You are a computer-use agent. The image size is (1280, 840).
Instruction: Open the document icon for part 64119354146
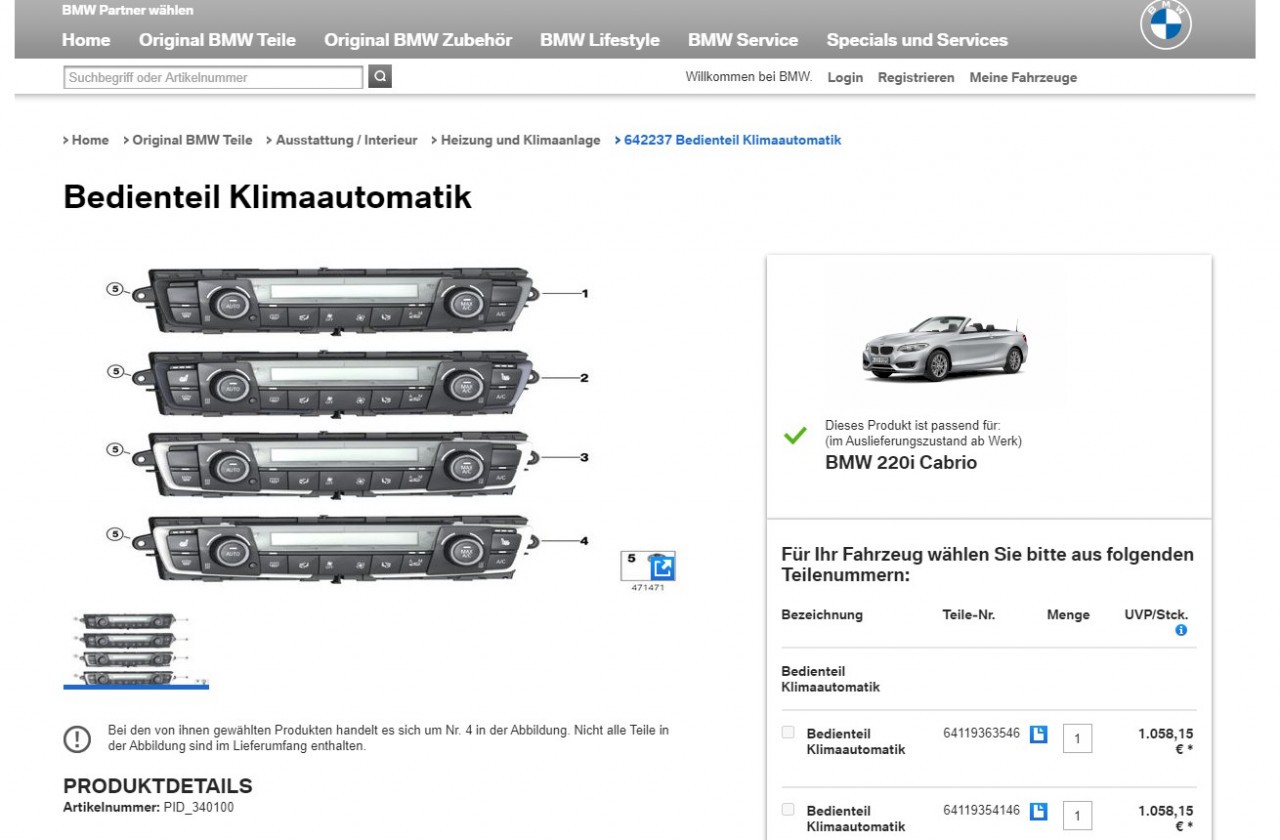1038,812
